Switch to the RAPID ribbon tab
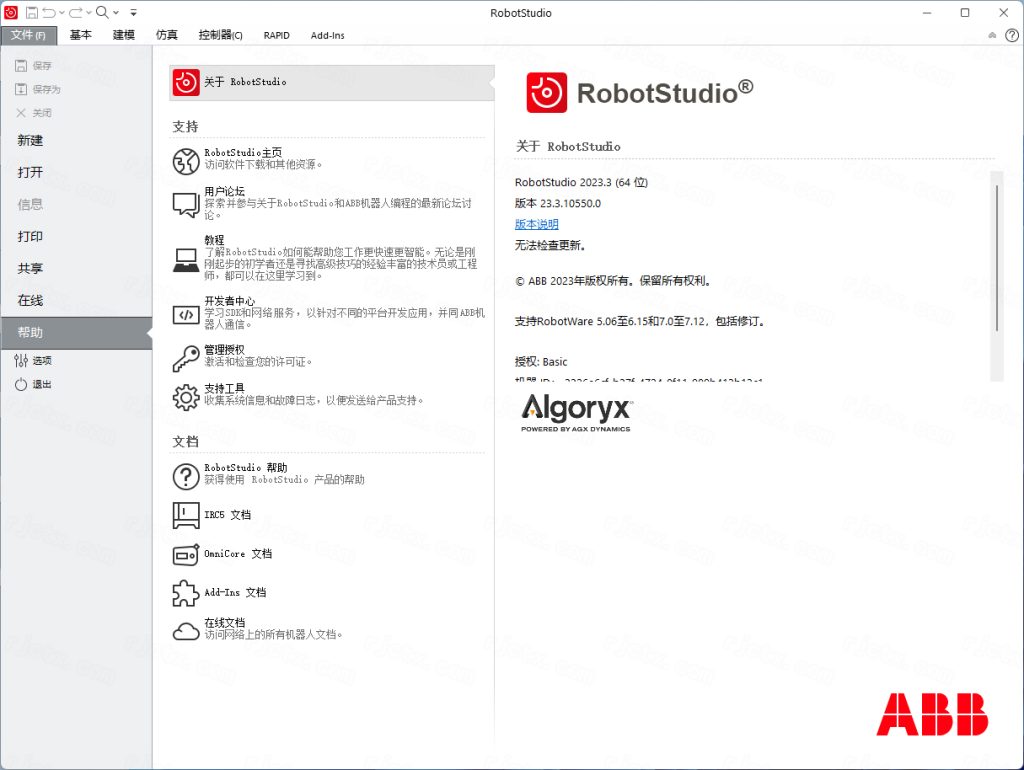 pyautogui.click(x=277, y=35)
